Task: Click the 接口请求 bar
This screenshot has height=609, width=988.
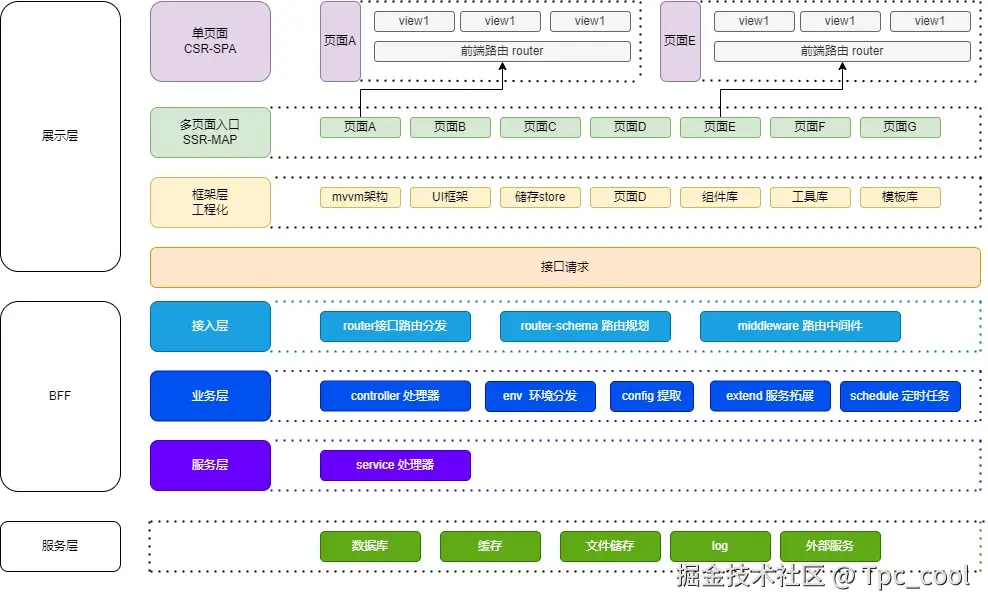Action: tap(564, 267)
